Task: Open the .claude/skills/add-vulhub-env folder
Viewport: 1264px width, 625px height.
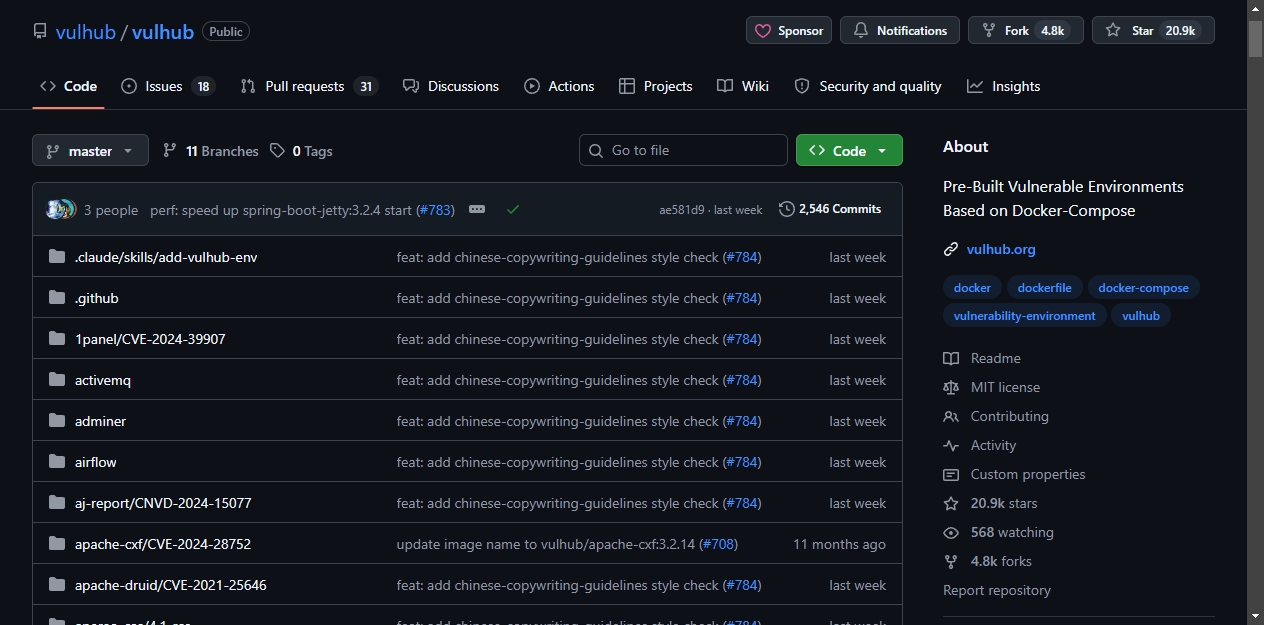Action: tap(166, 257)
